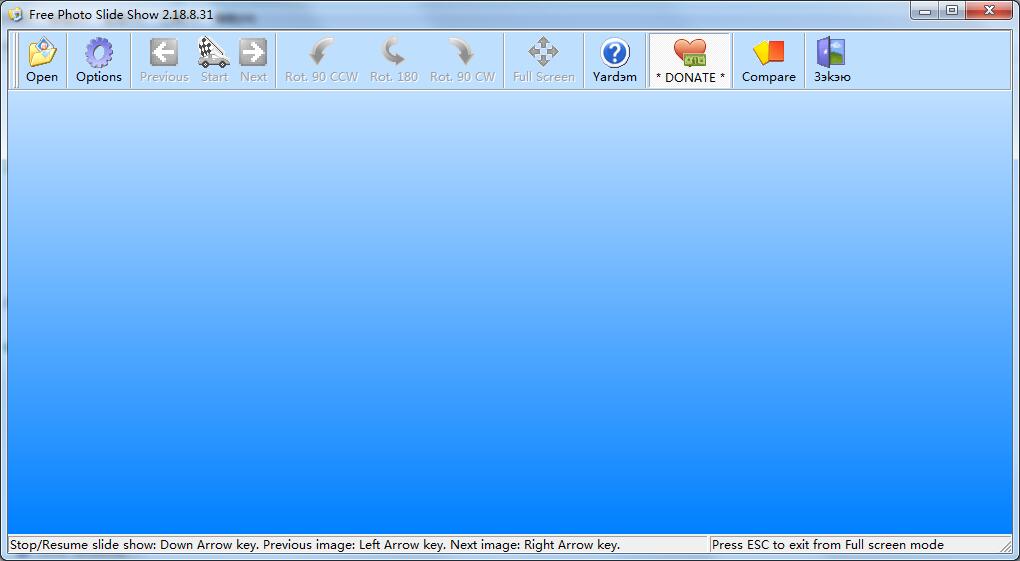Click the DONATE heart button

click(690, 61)
